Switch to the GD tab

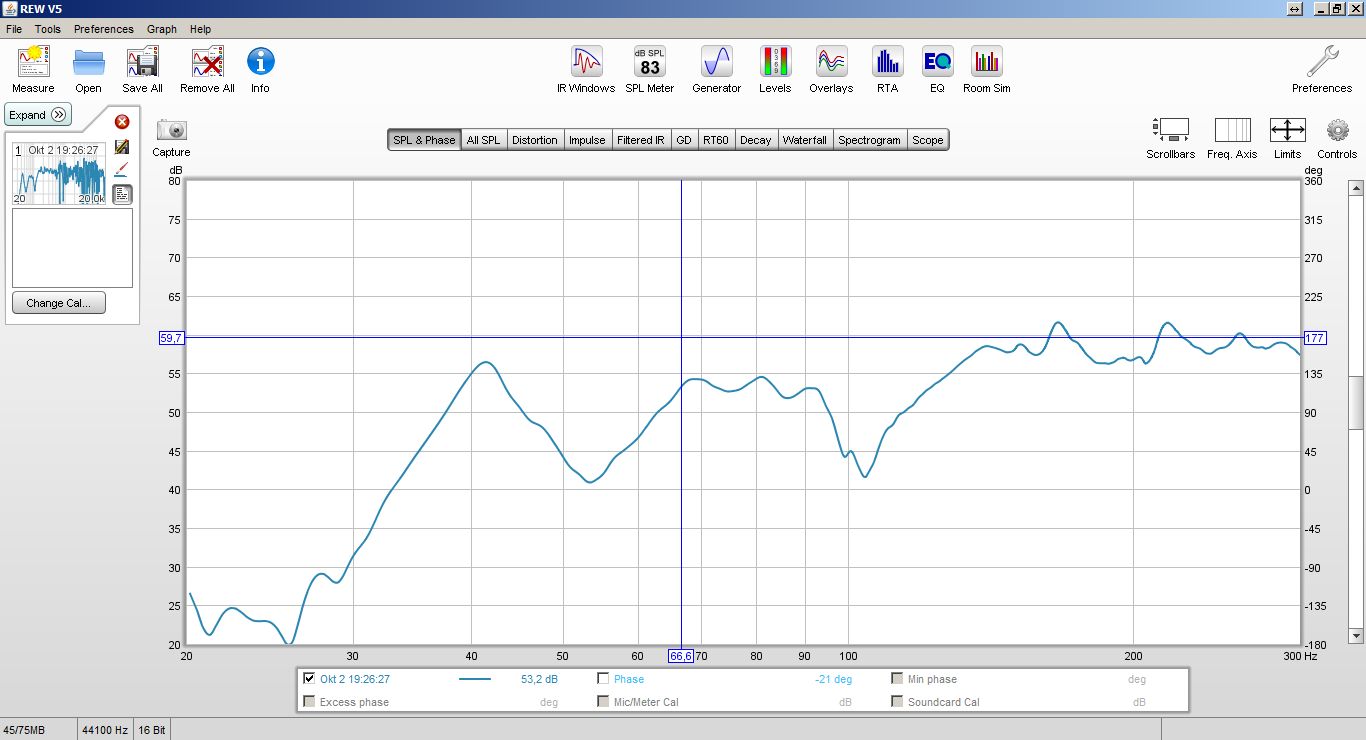[684, 140]
